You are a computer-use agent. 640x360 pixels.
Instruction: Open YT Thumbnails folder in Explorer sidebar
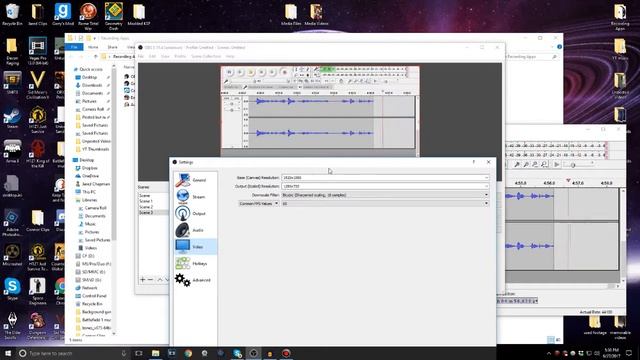click(92, 149)
